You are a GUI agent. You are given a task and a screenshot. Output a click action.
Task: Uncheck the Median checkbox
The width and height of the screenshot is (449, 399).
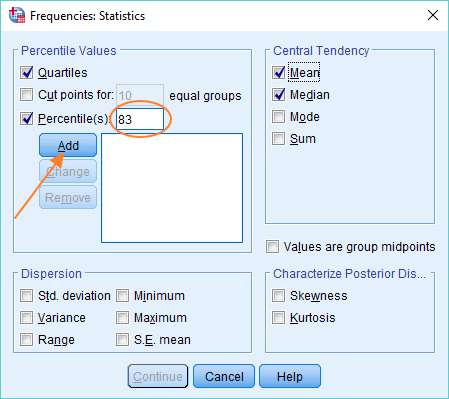278,95
